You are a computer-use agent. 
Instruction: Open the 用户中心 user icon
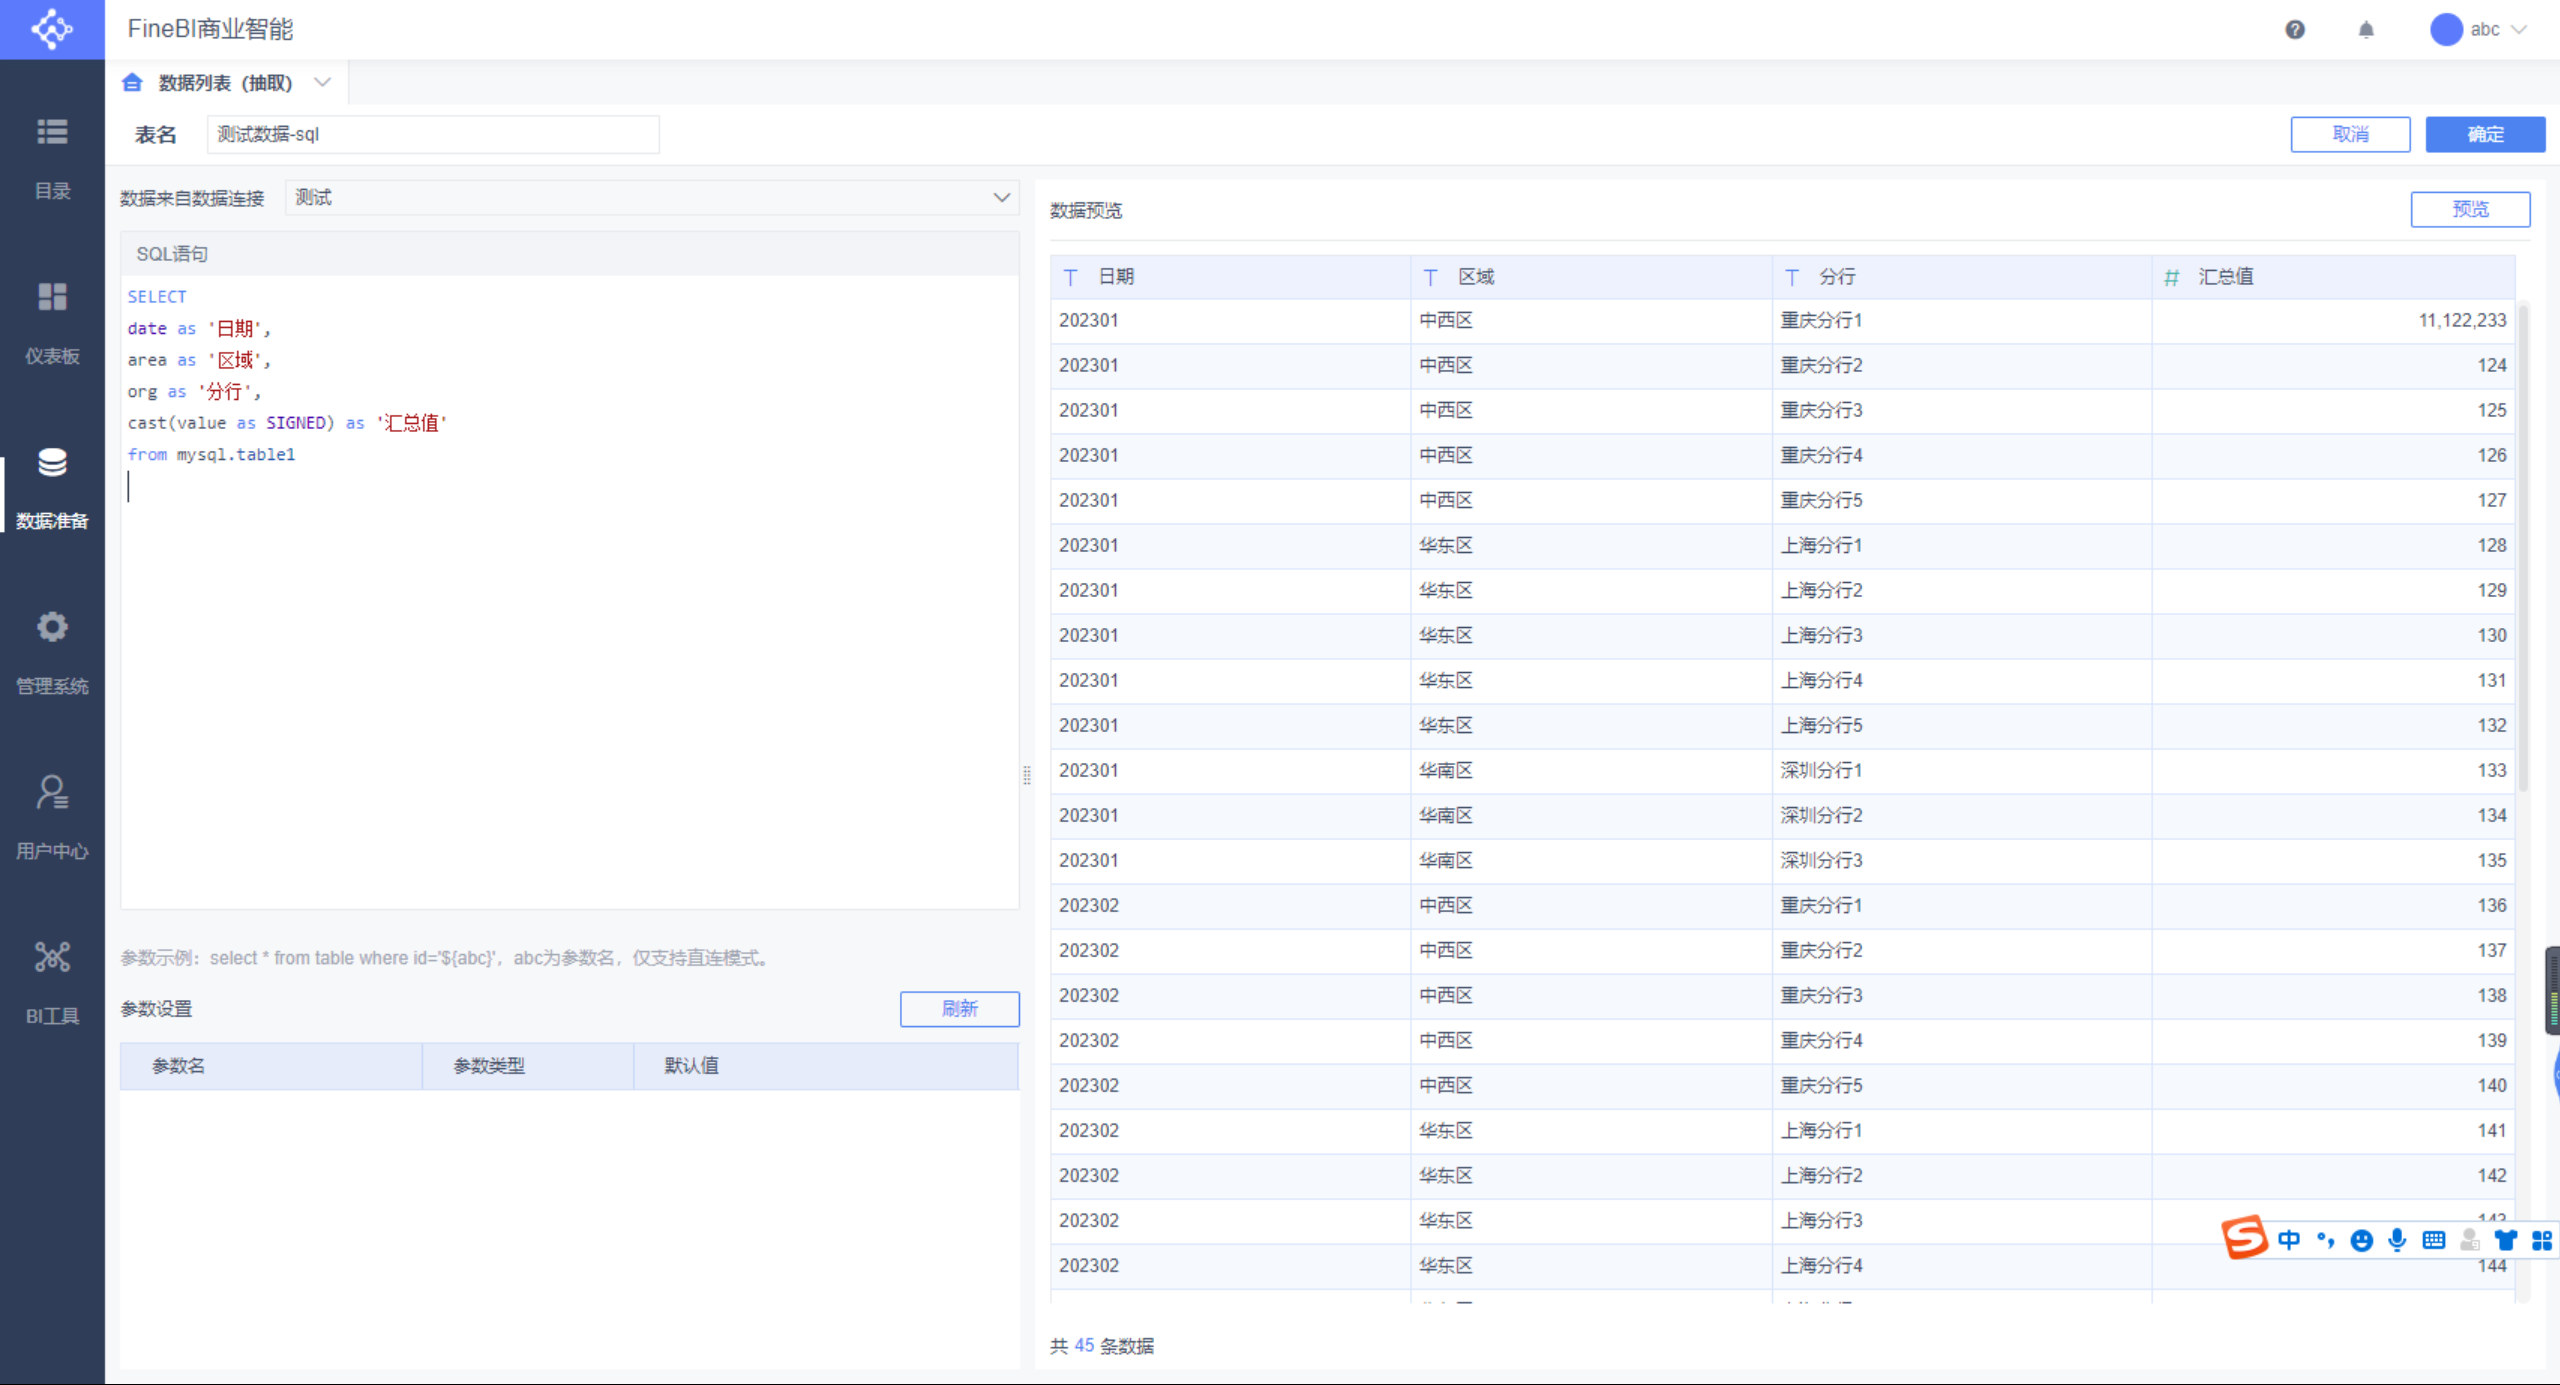coord(52,792)
